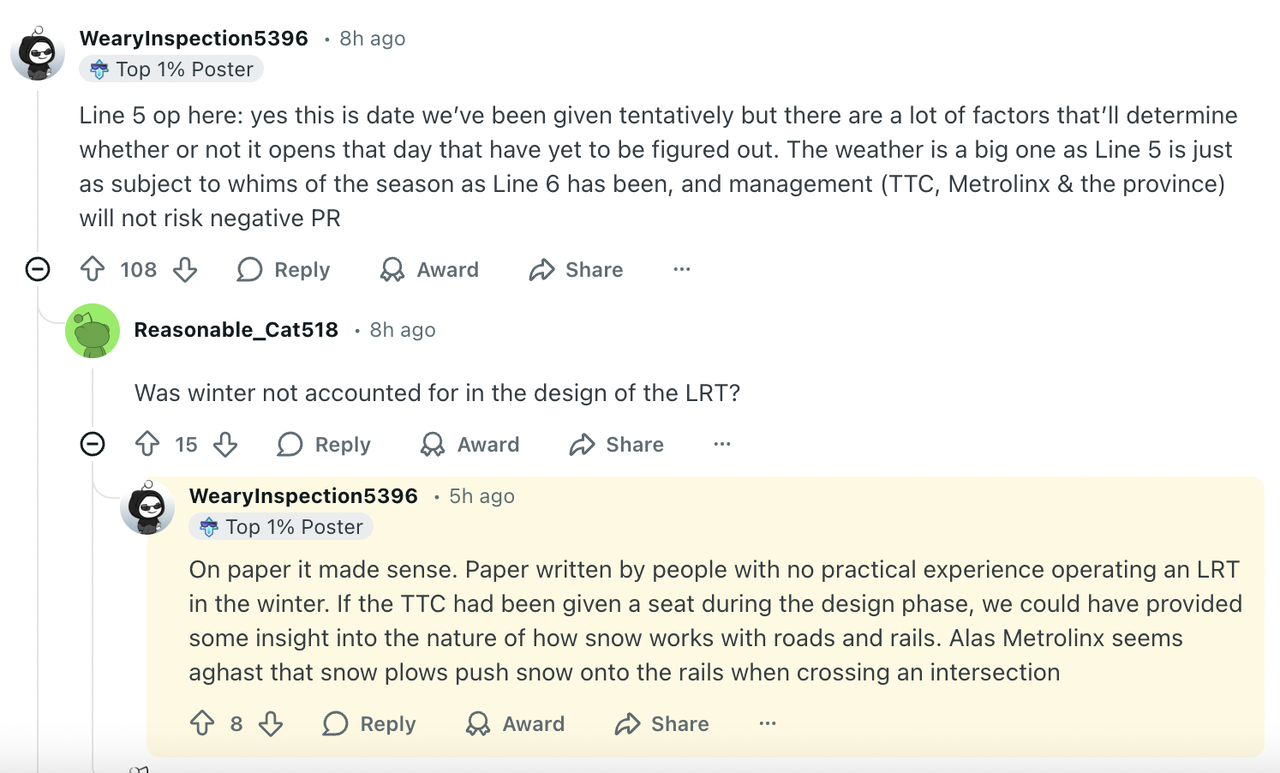
Task: Downvote Reasonable_Cat518's comment
Action: [226, 444]
